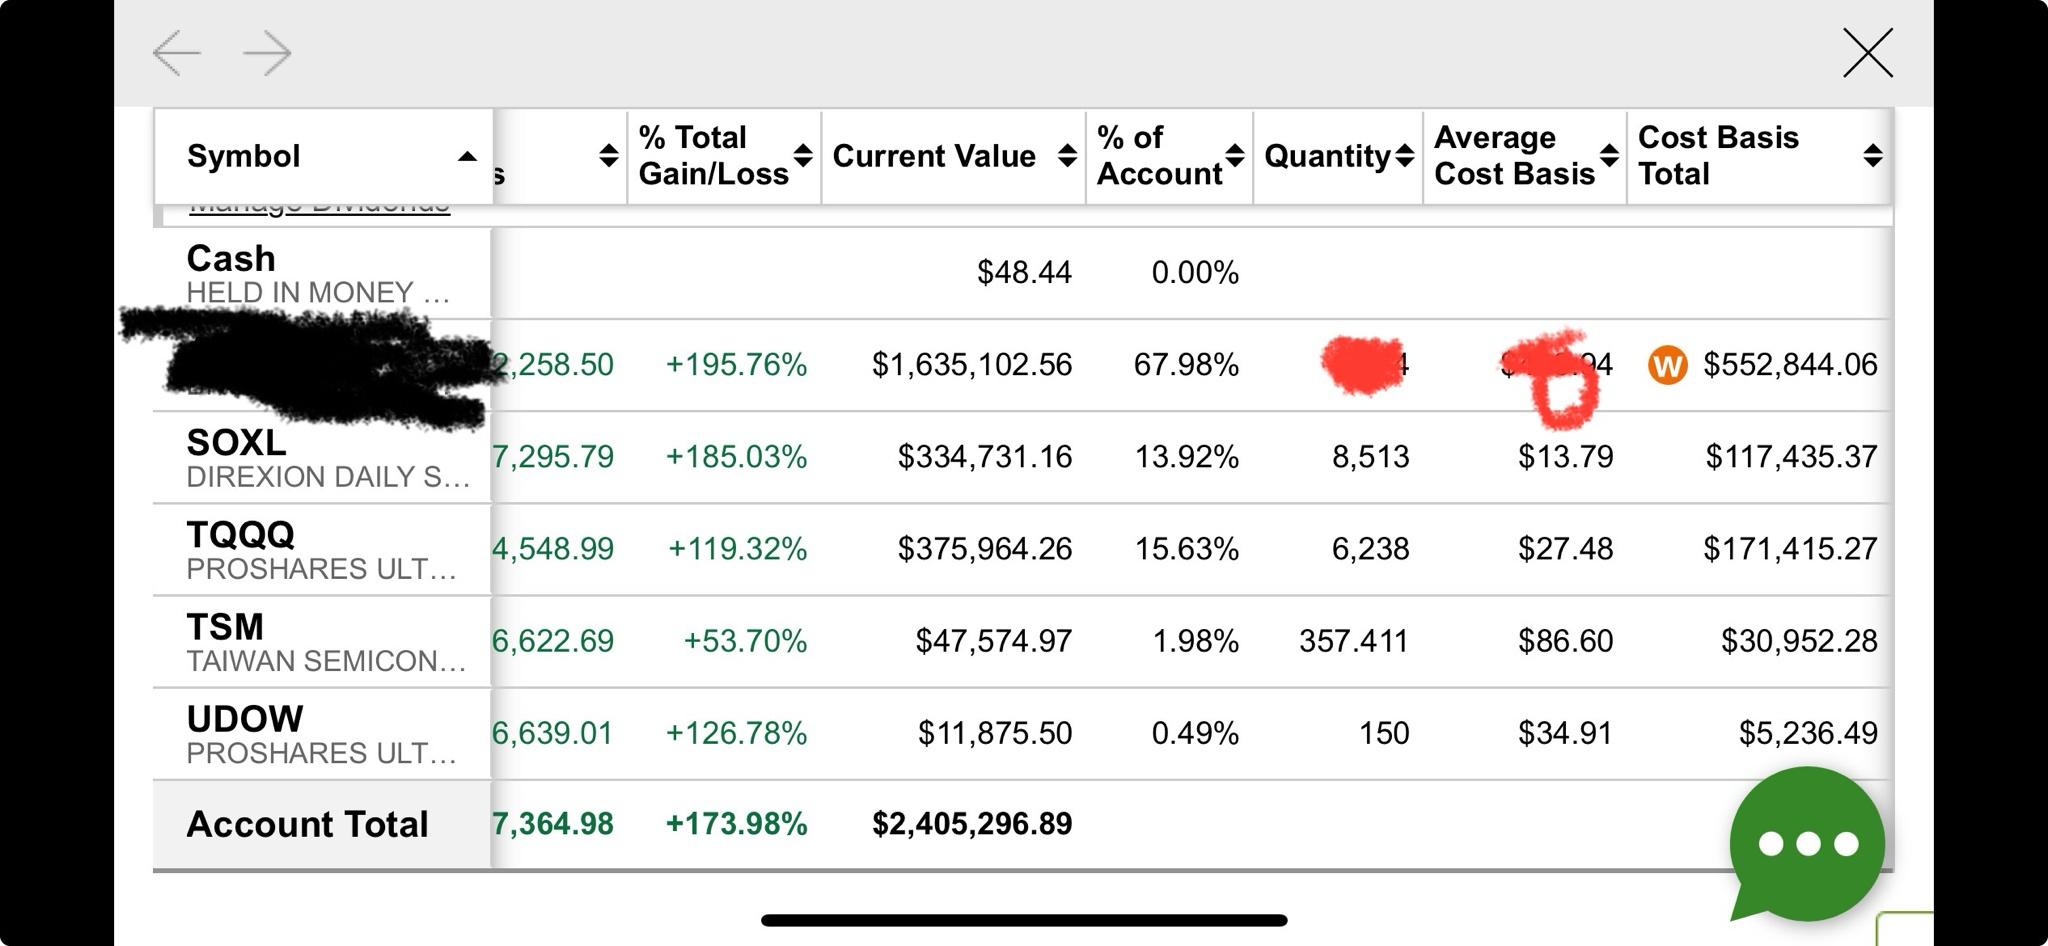Sort by Current Value column
2048x946 pixels.
[x=954, y=156]
